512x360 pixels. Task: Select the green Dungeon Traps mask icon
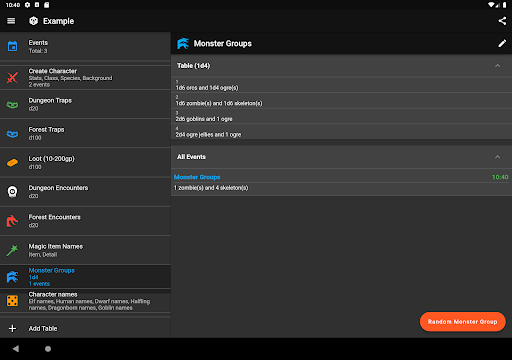click(x=13, y=105)
